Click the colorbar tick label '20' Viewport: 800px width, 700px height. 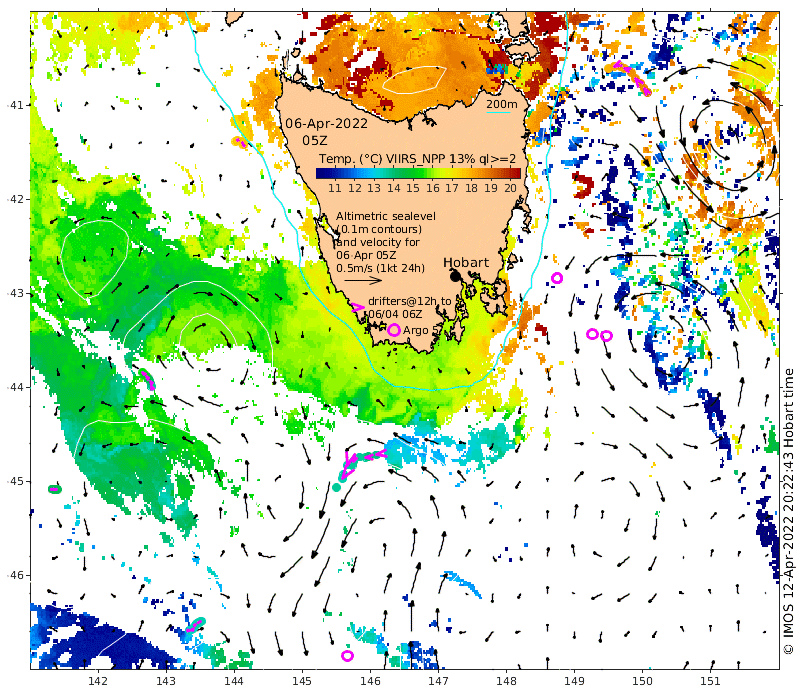[x=510, y=188]
